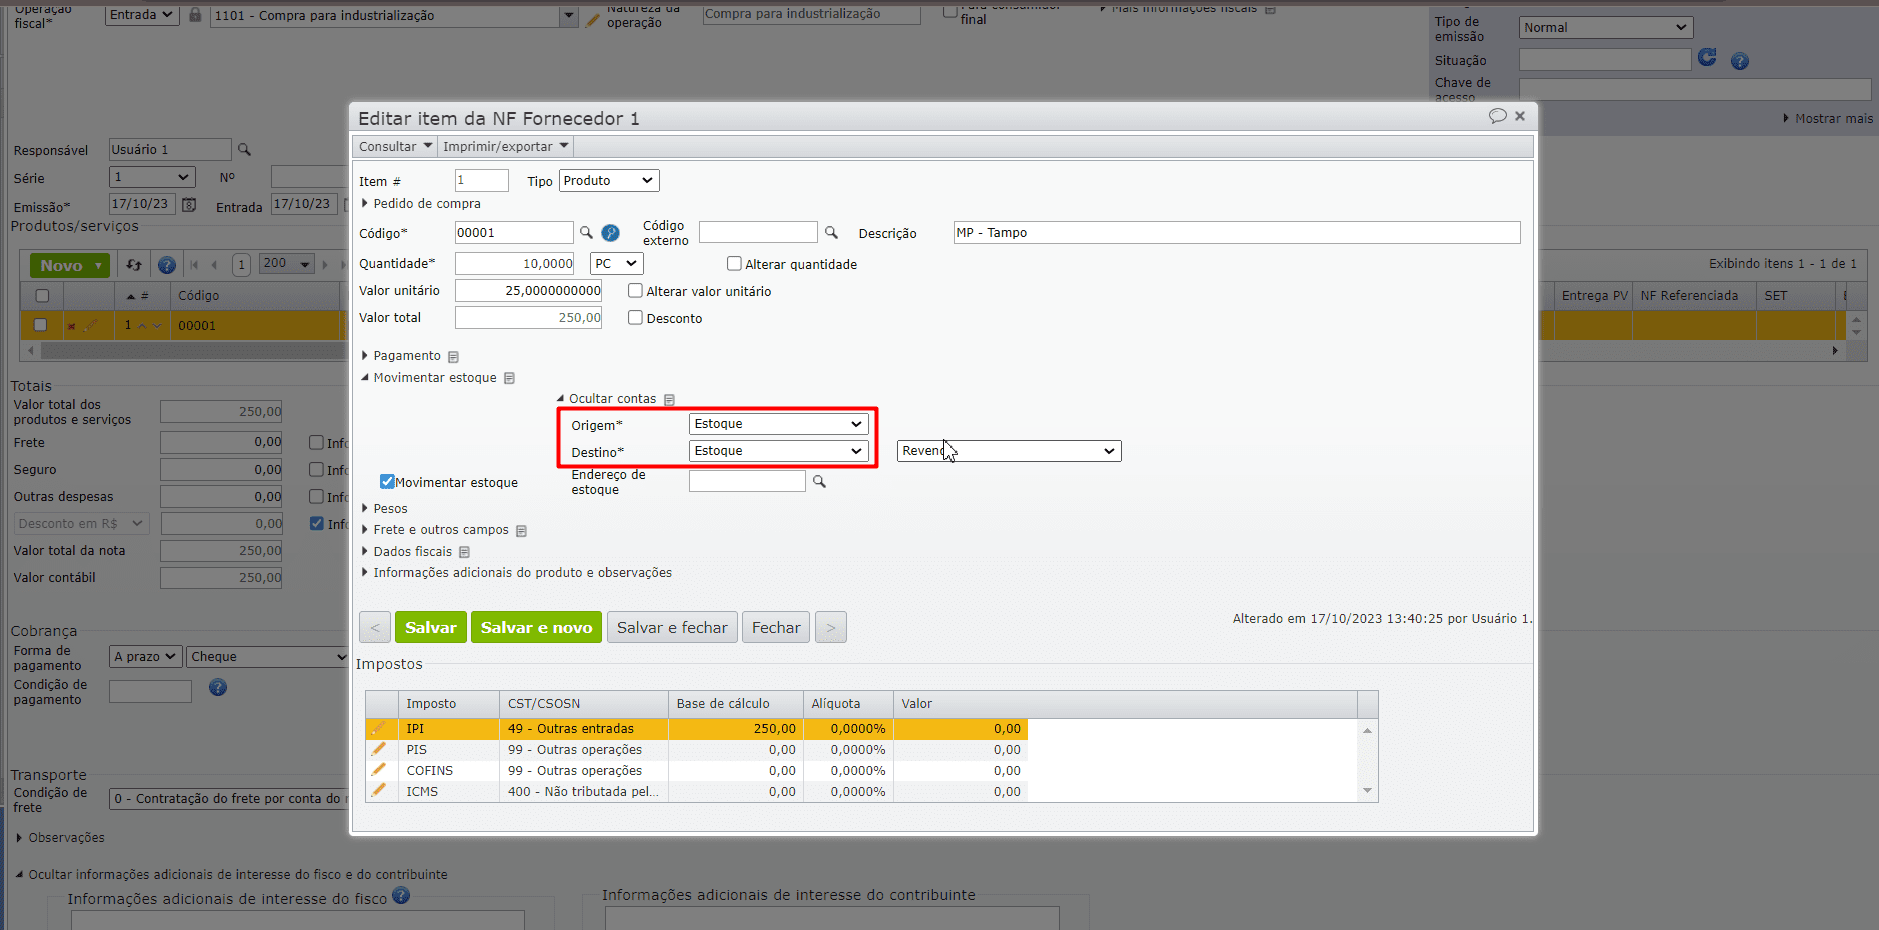
Task: Click the tax table vertical scrollbar down arrow
Action: pyautogui.click(x=1367, y=791)
